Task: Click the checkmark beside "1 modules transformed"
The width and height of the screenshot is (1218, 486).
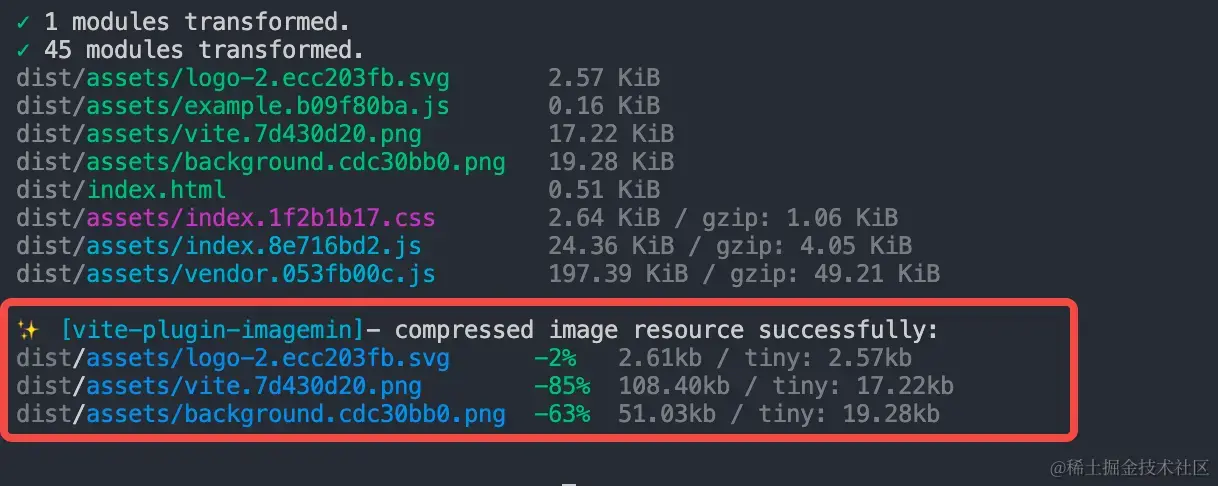Action: point(24,21)
